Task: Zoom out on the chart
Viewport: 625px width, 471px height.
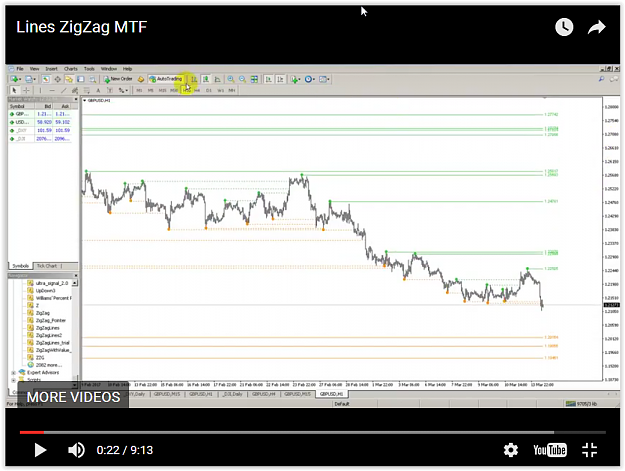Action: pos(242,79)
